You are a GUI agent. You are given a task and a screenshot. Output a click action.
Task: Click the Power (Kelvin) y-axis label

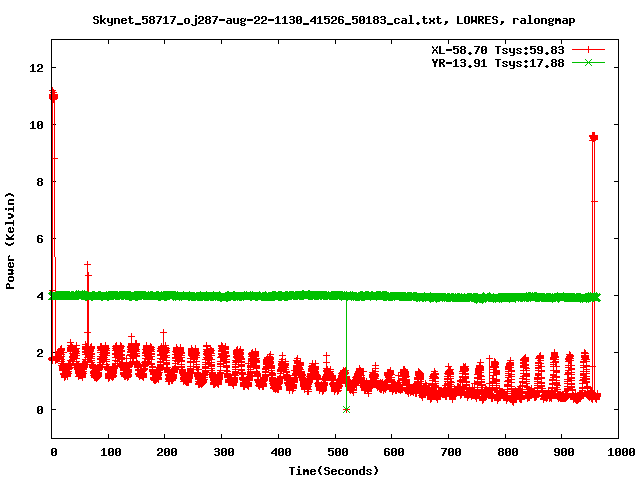click(x=10, y=241)
